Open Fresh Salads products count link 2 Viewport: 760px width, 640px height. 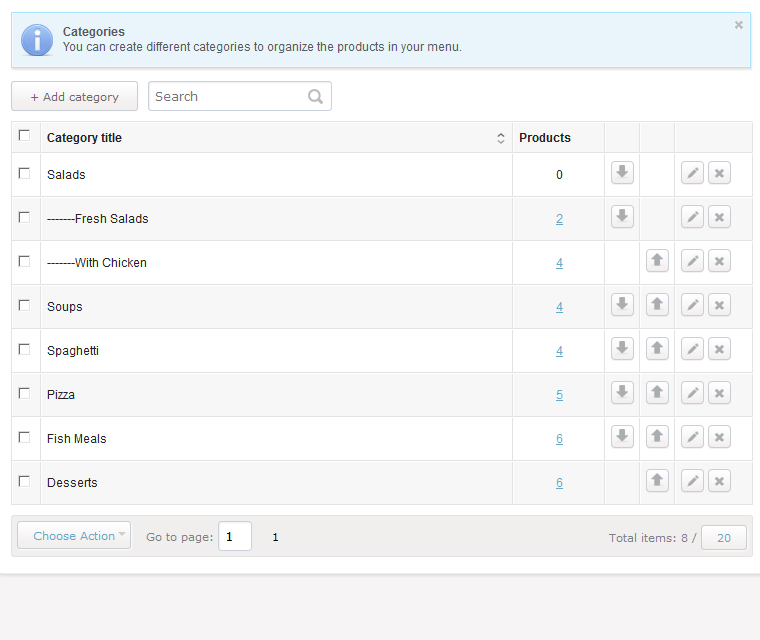559,219
